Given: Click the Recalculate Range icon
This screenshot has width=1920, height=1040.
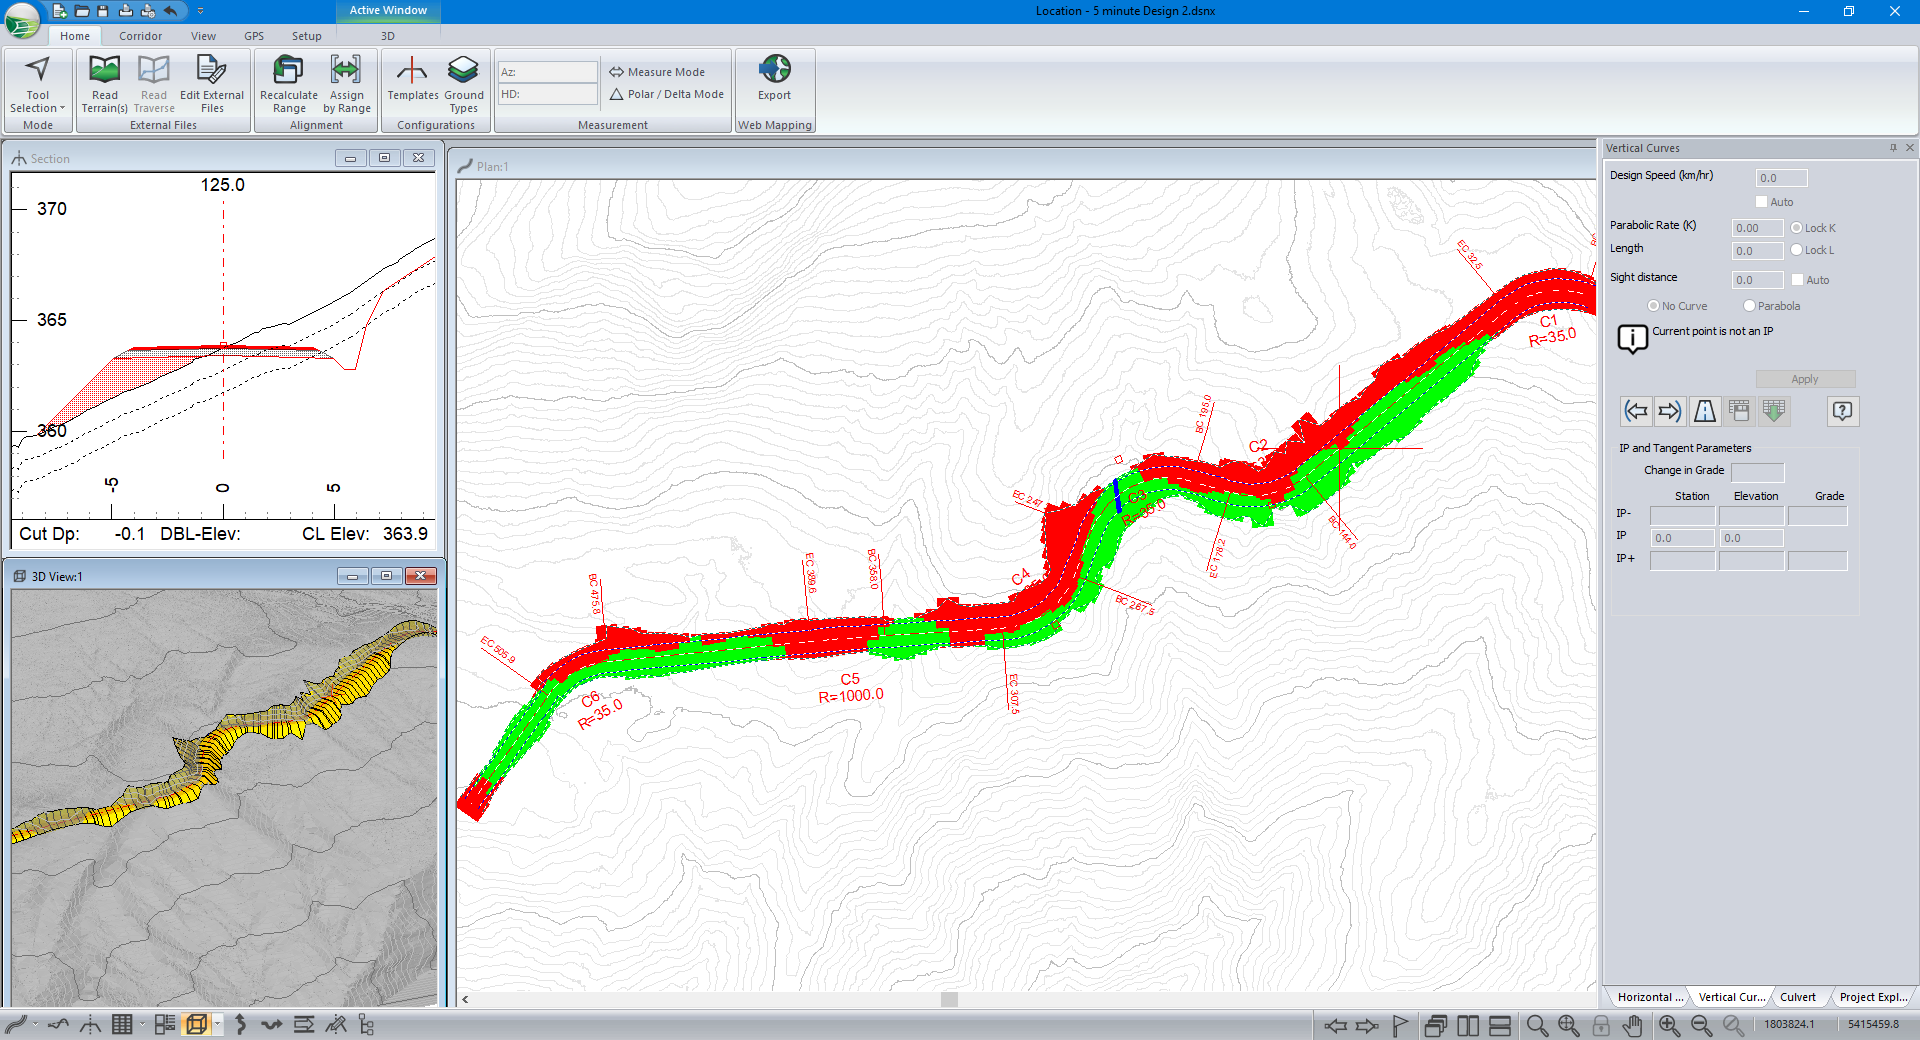Looking at the screenshot, I should (x=288, y=71).
